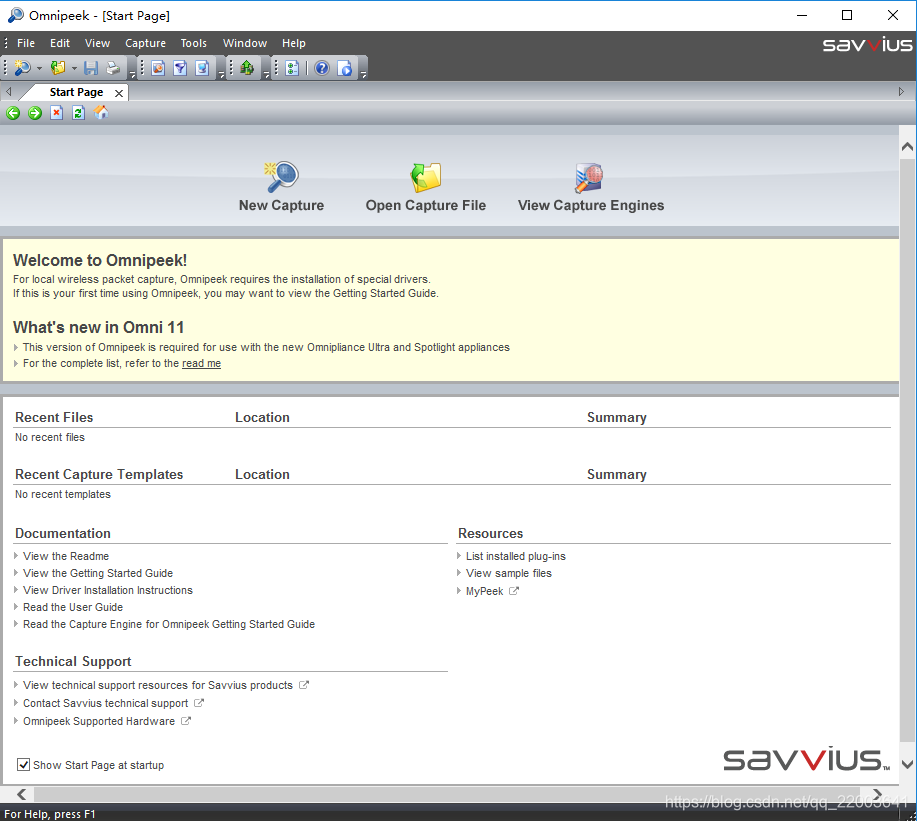
Task: Open View Driver Installation Instructions link
Action: tap(108, 590)
